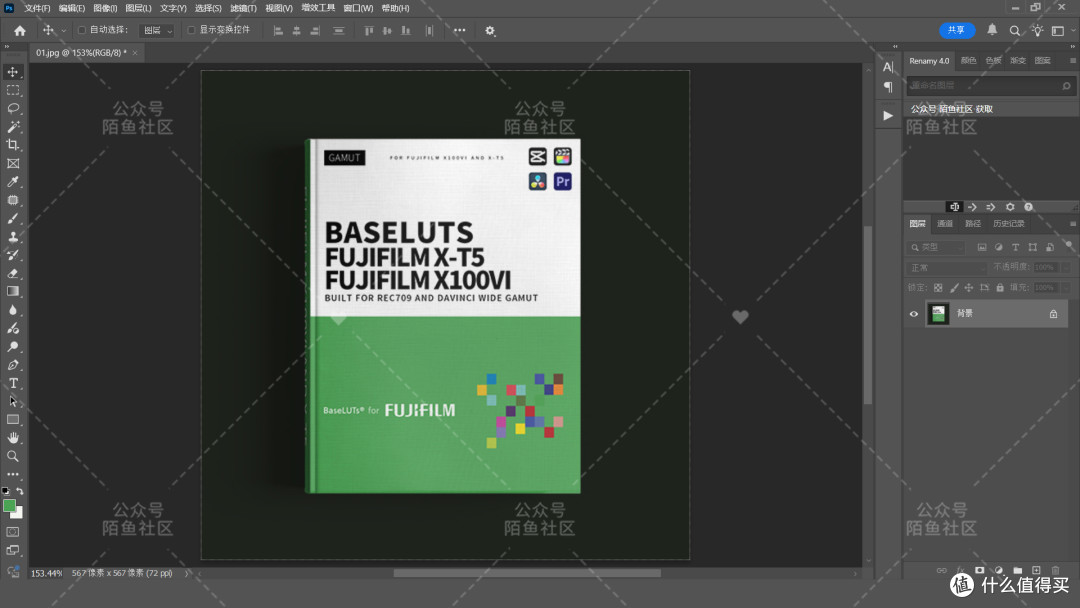Hide the 背景 layer with eye icon
Image resolution: width=1080 pixels, height=608 pixels.
coord(914,314)
